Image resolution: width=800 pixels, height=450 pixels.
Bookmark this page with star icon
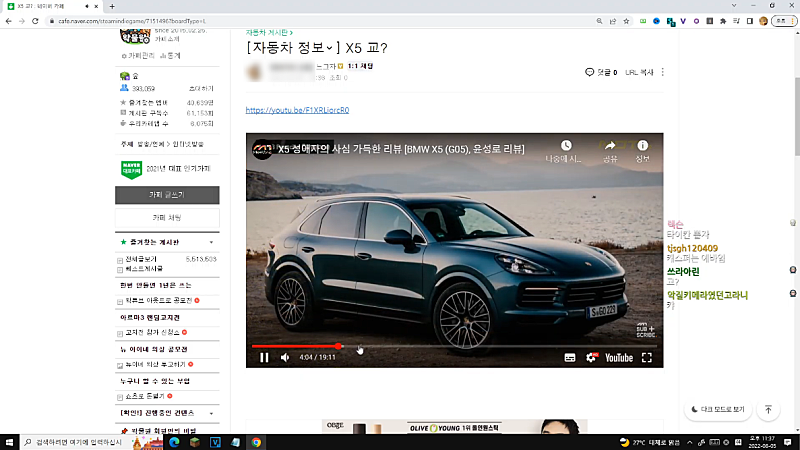(626, 21)
